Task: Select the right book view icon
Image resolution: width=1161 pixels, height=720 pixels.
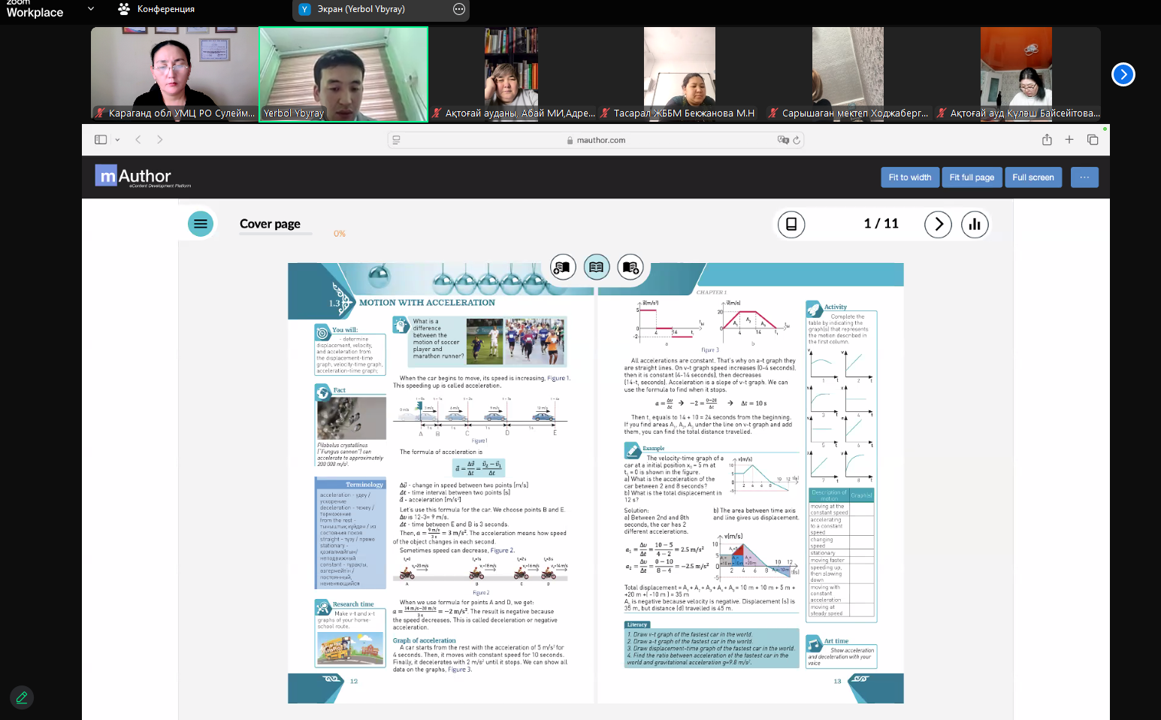Action: [630, 267]
